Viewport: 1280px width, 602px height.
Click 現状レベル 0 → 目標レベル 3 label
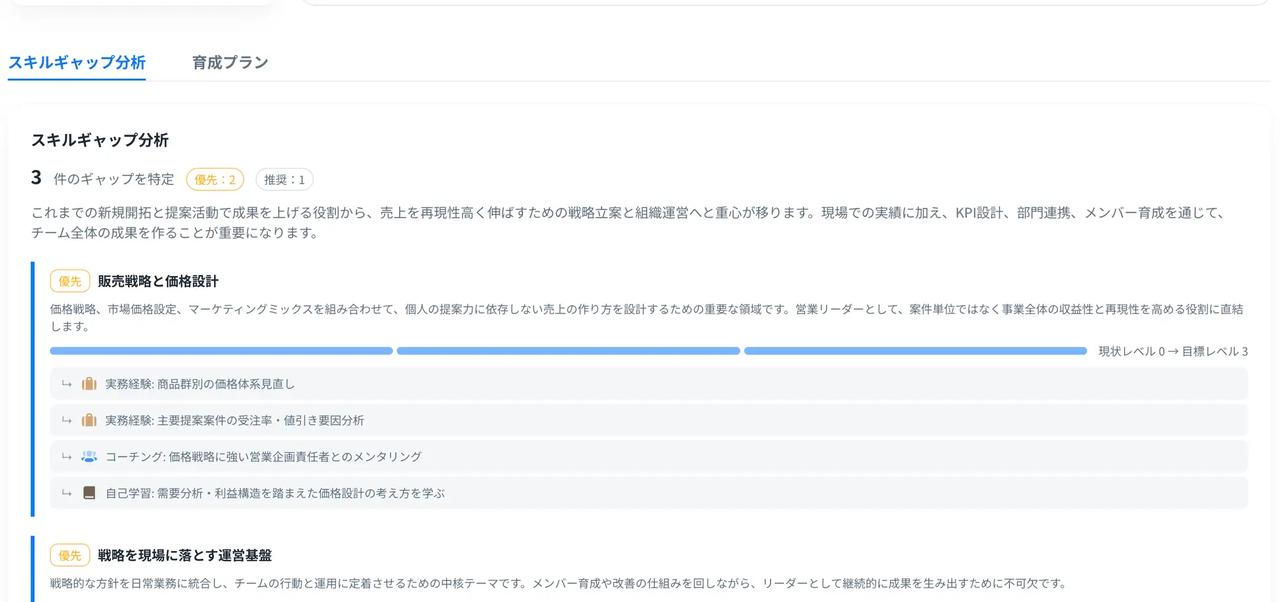point(1173,351)
